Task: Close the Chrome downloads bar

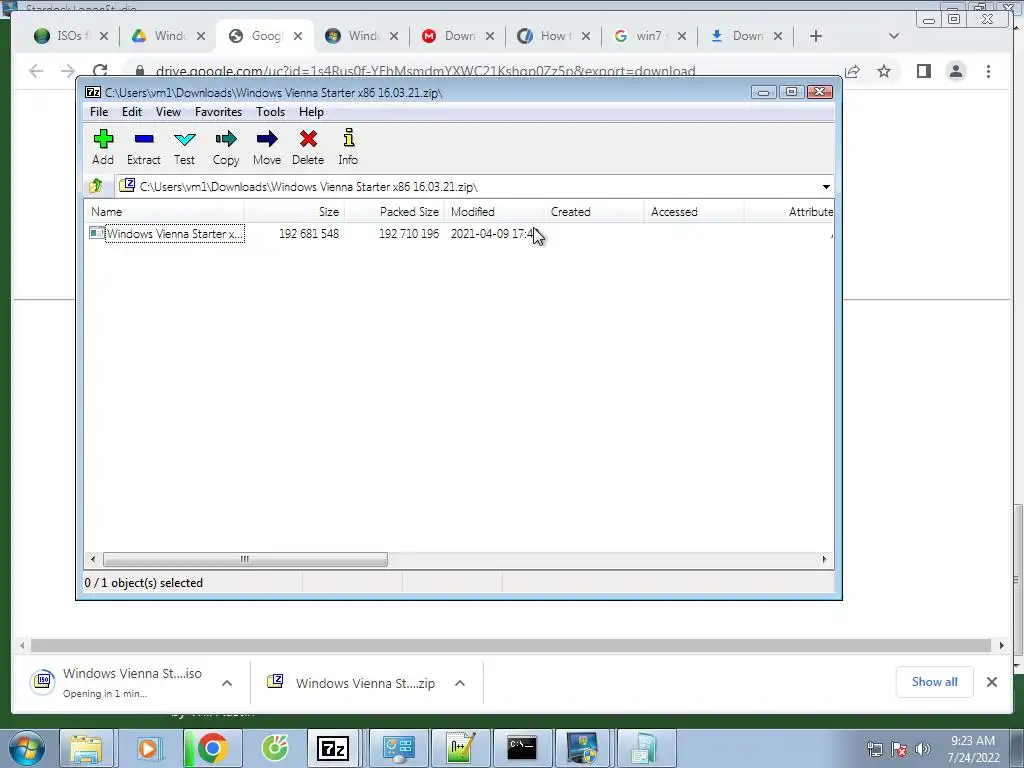Action: click(x=991, y=682)
